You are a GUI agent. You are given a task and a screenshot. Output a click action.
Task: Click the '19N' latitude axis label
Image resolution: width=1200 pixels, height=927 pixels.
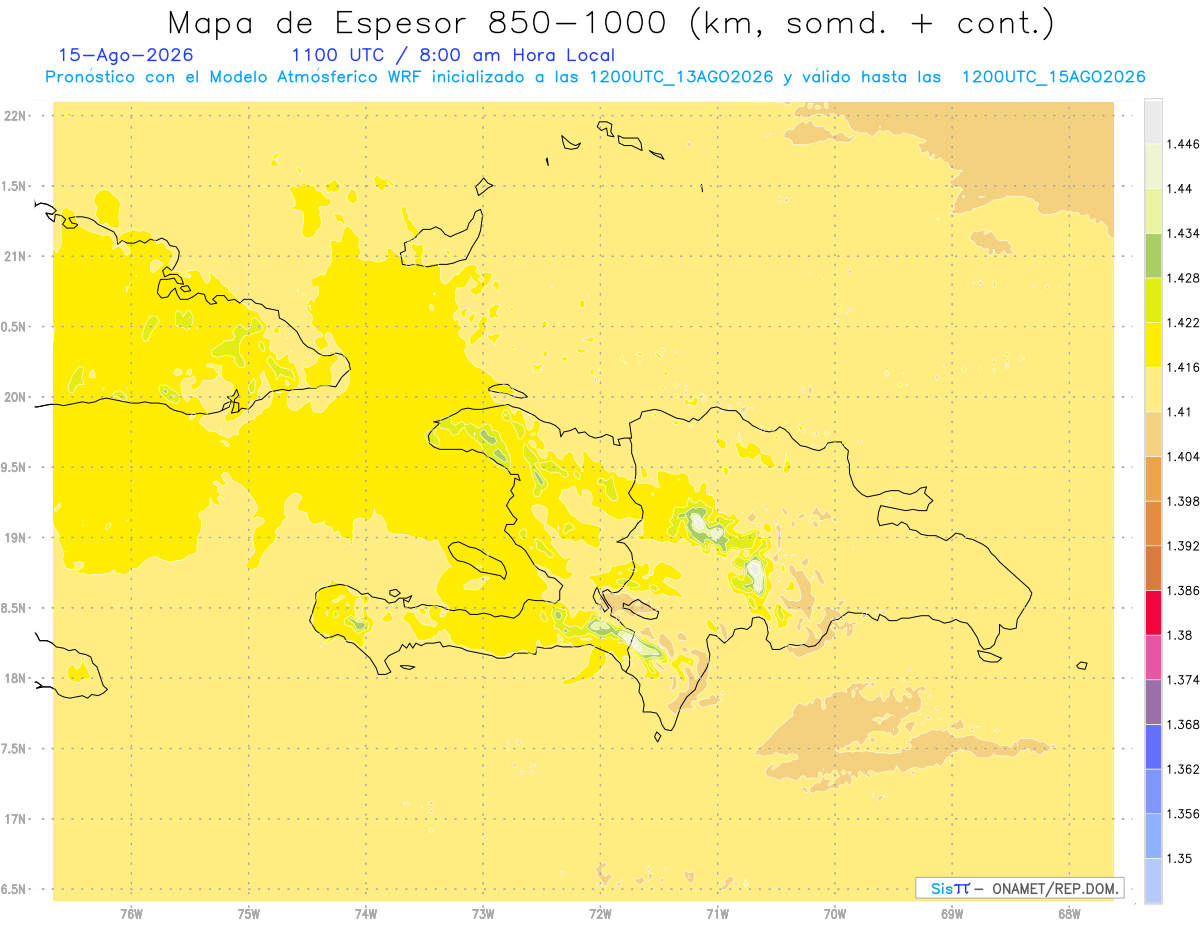click(16, 538)
